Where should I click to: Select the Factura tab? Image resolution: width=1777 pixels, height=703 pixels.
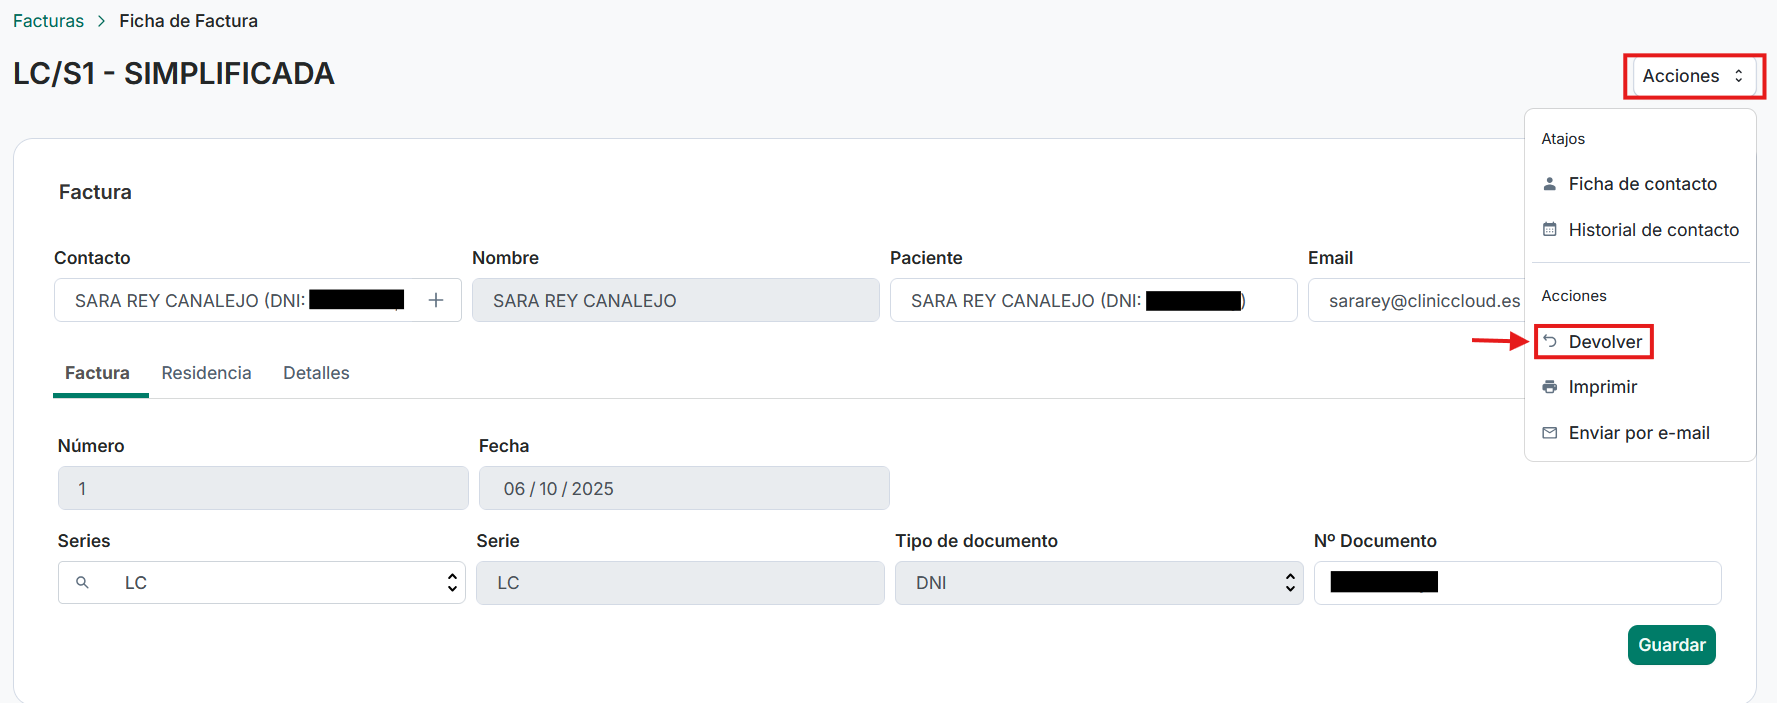(x=97, y=373)
